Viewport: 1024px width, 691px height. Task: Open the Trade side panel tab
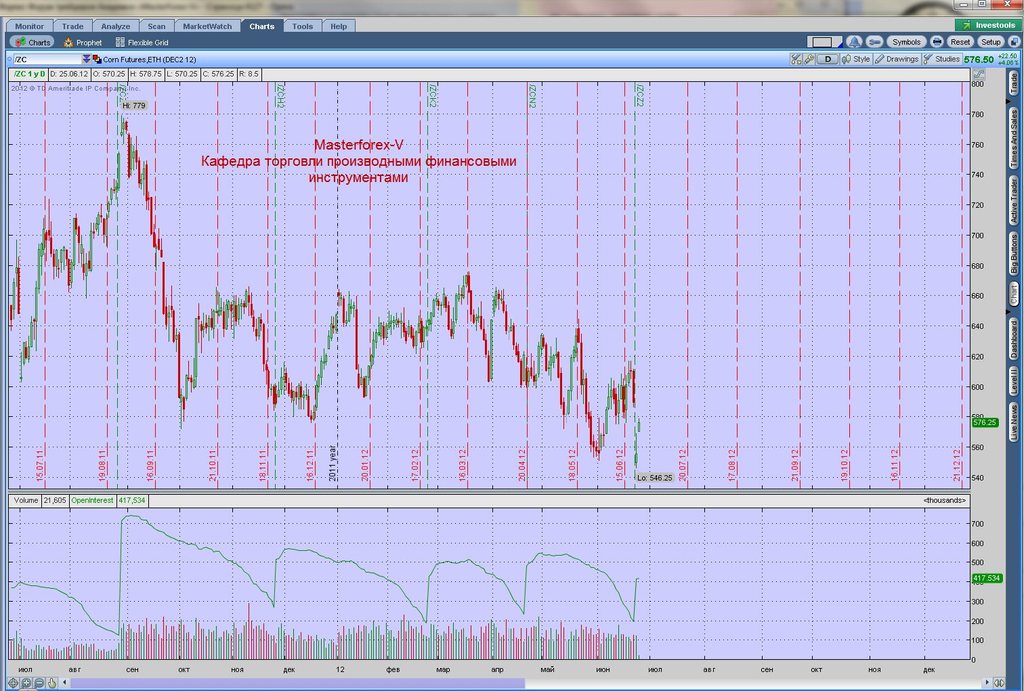1014,84
